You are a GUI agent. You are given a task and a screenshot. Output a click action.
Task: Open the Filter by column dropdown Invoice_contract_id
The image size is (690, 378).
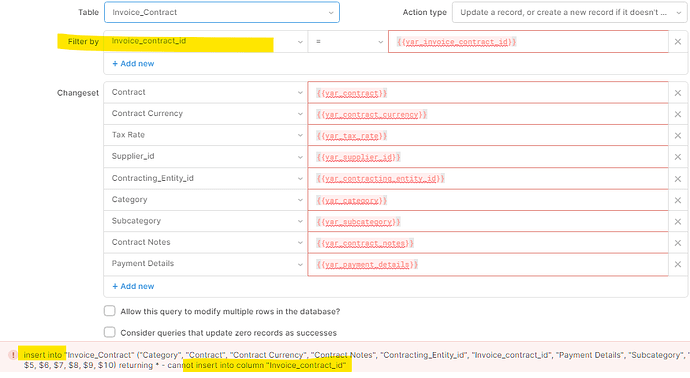tap(206, 41)
